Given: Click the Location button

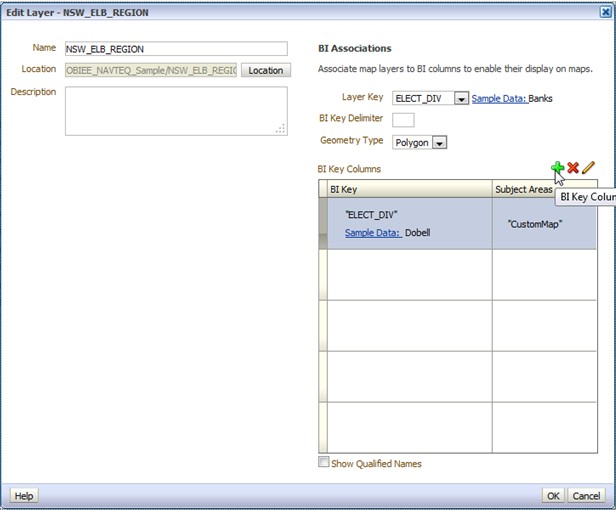Looking at the screenshot, I should pyautogui.click(x=266, y=70).
